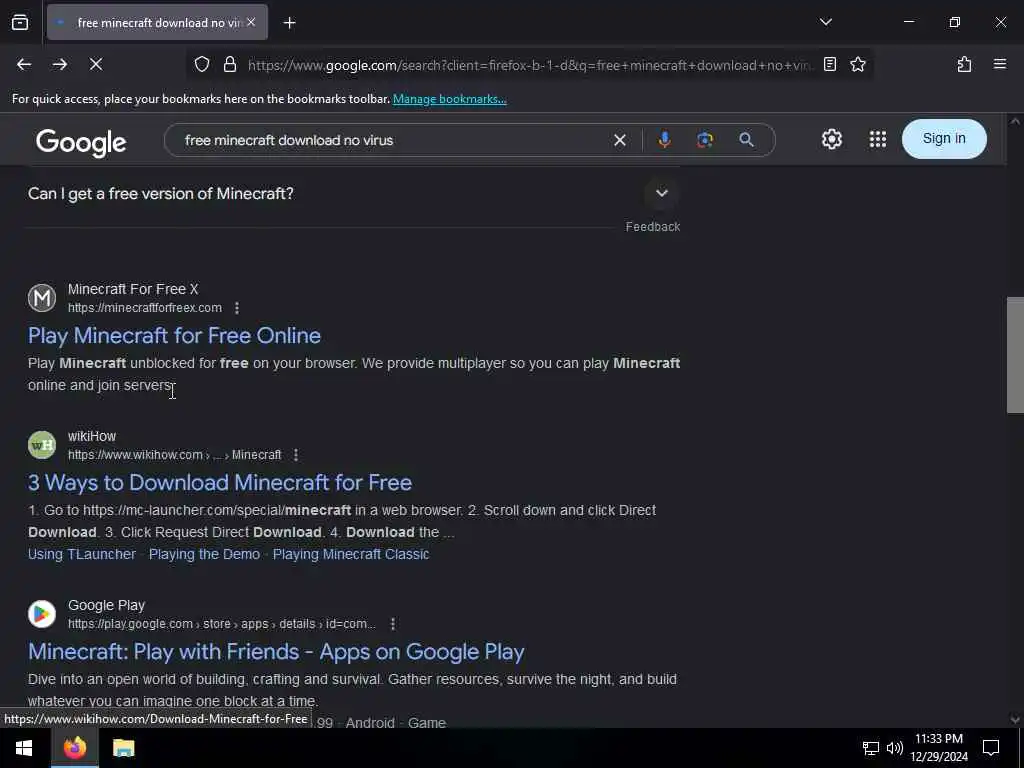Close the free minecraft download tab
Screen dimensions: 1024x768
251,22
